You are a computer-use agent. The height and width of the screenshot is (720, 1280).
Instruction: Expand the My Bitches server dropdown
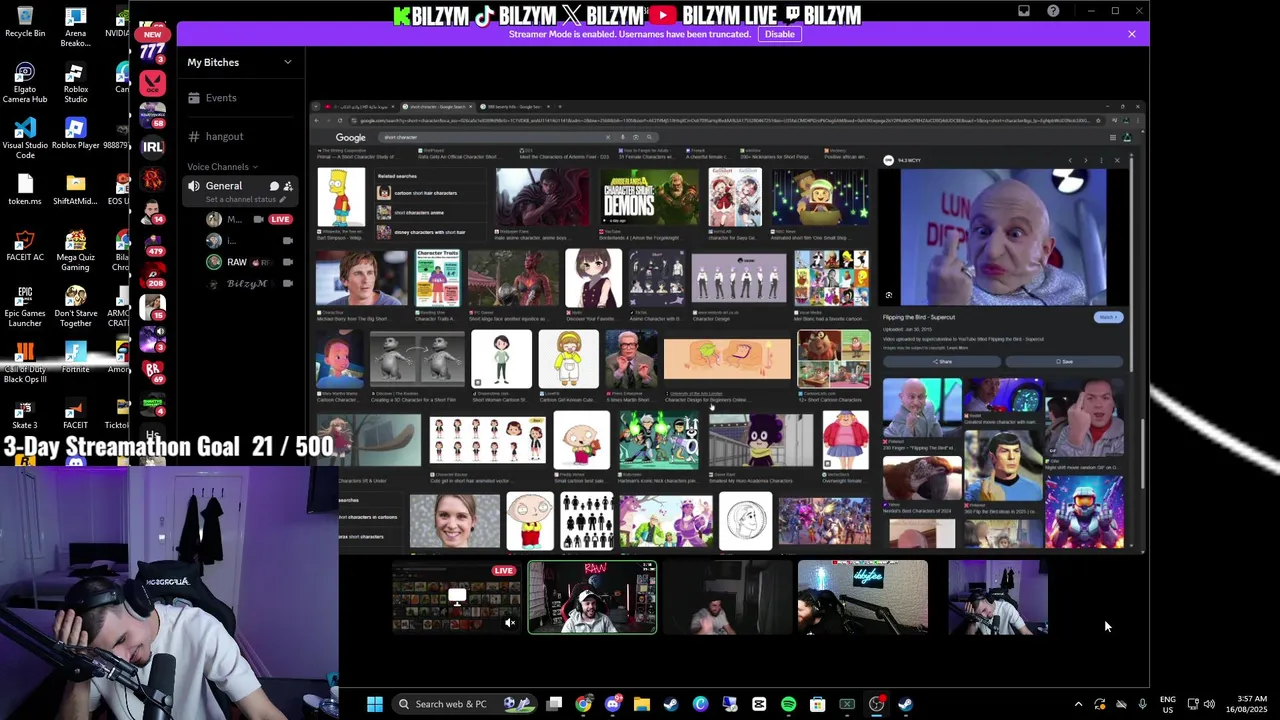point(288,62)
